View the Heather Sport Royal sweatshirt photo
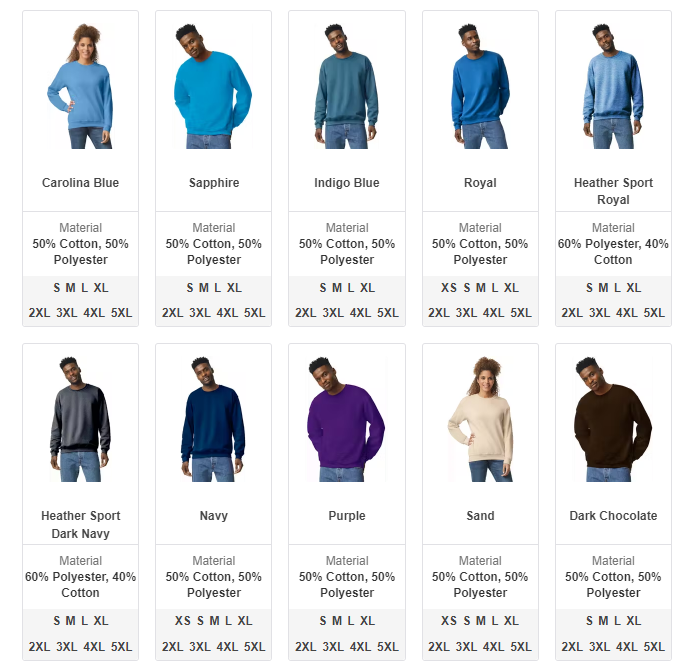Image resolution: width=696 pixels, height=672 pixels. pos(613,86)
